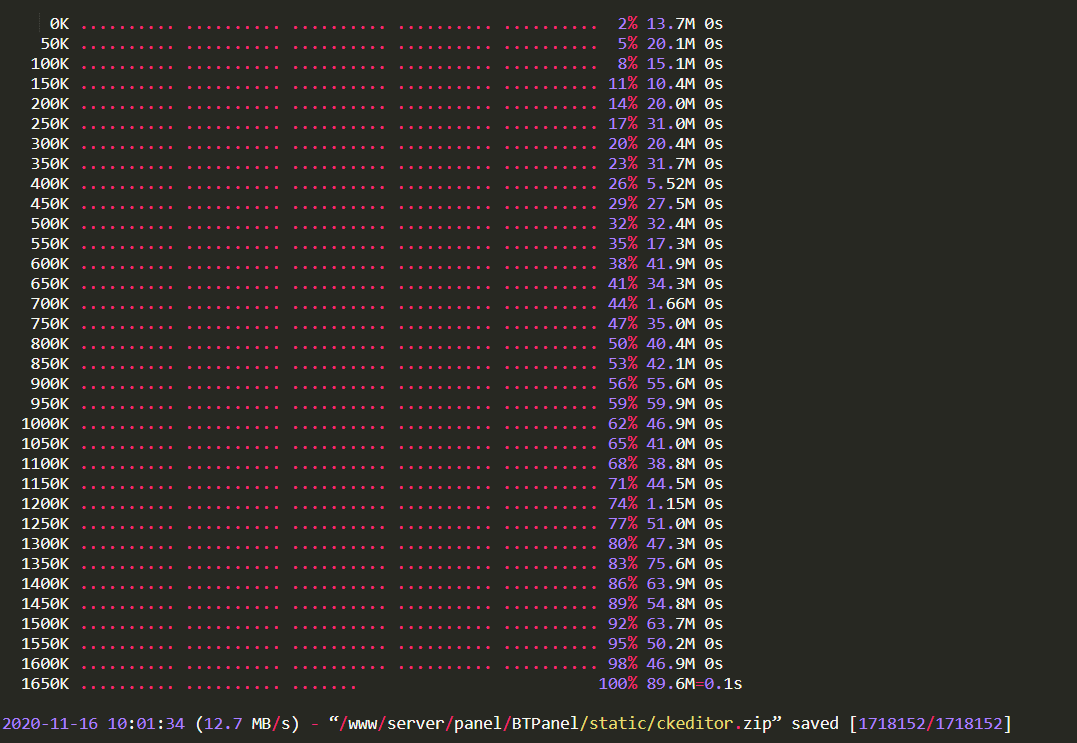The width and height of the screenshot is (1077, 743).
Task: Click the 1000K offset label
Action: click(x=45, y=424)
